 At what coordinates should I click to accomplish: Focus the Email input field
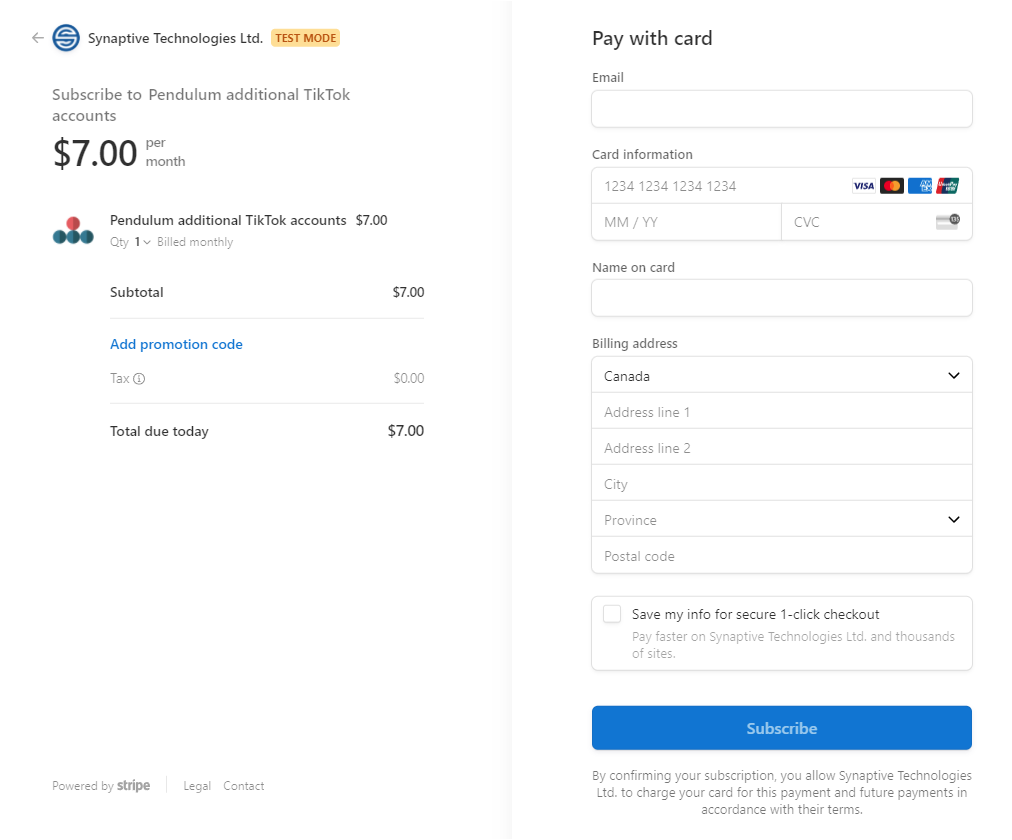point(782,109)
